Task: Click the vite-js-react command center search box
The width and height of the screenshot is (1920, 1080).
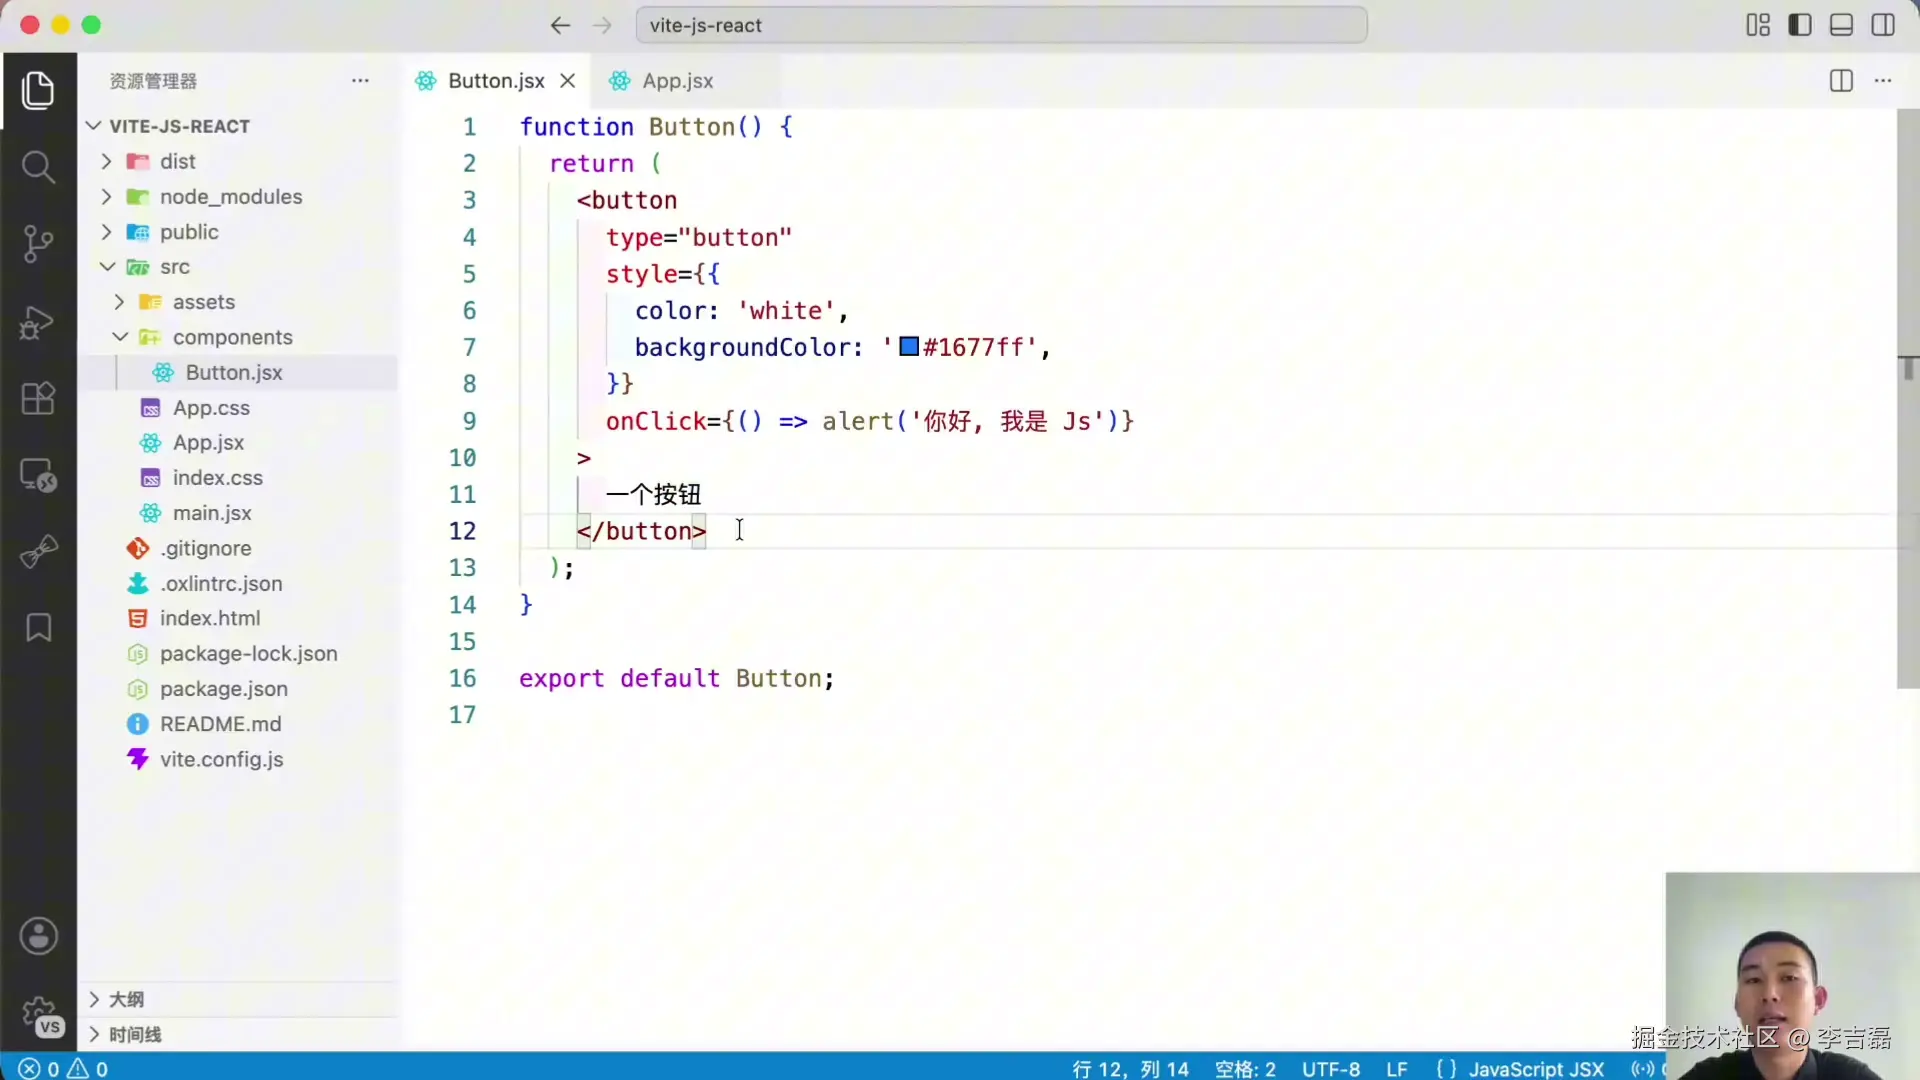Action: [1001, 25]
